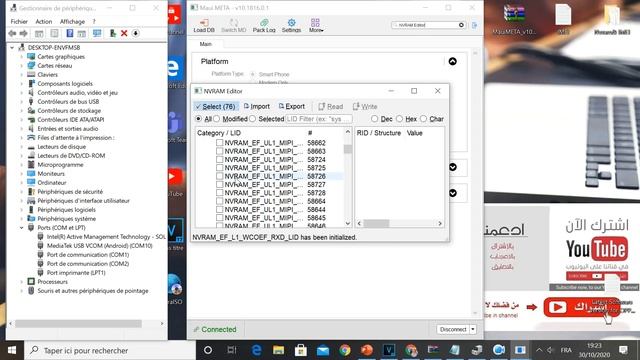The image size is (640, 360).
Task: Expand Cartes réseau node
Action: click(22, 66)
